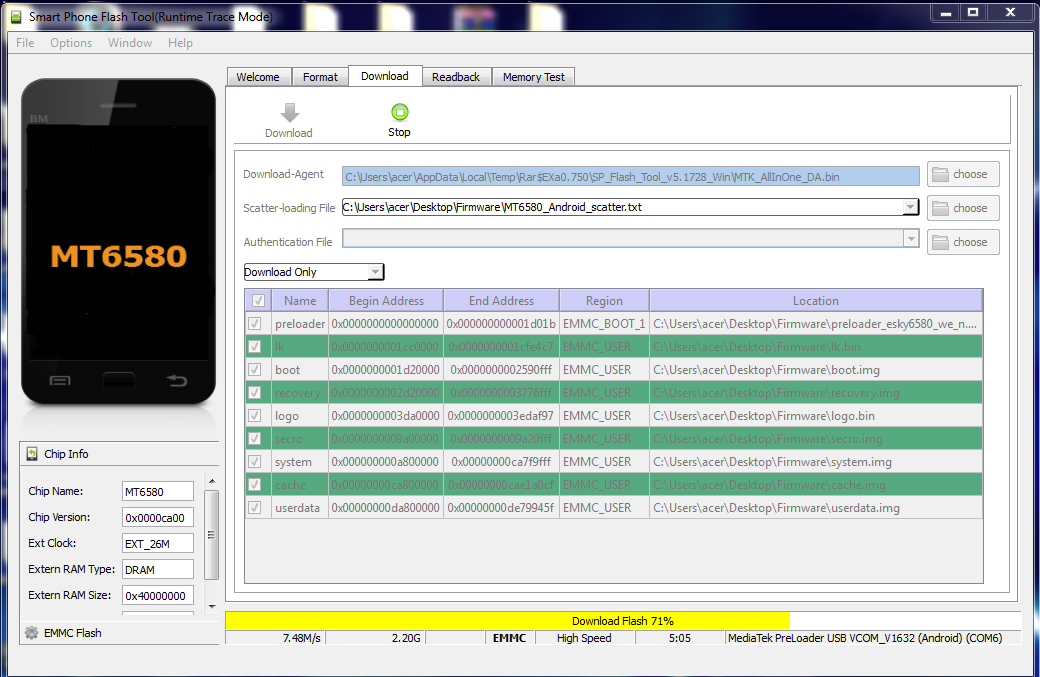
Task: Click the Download-Agent path field
Action: coord(631,176)
